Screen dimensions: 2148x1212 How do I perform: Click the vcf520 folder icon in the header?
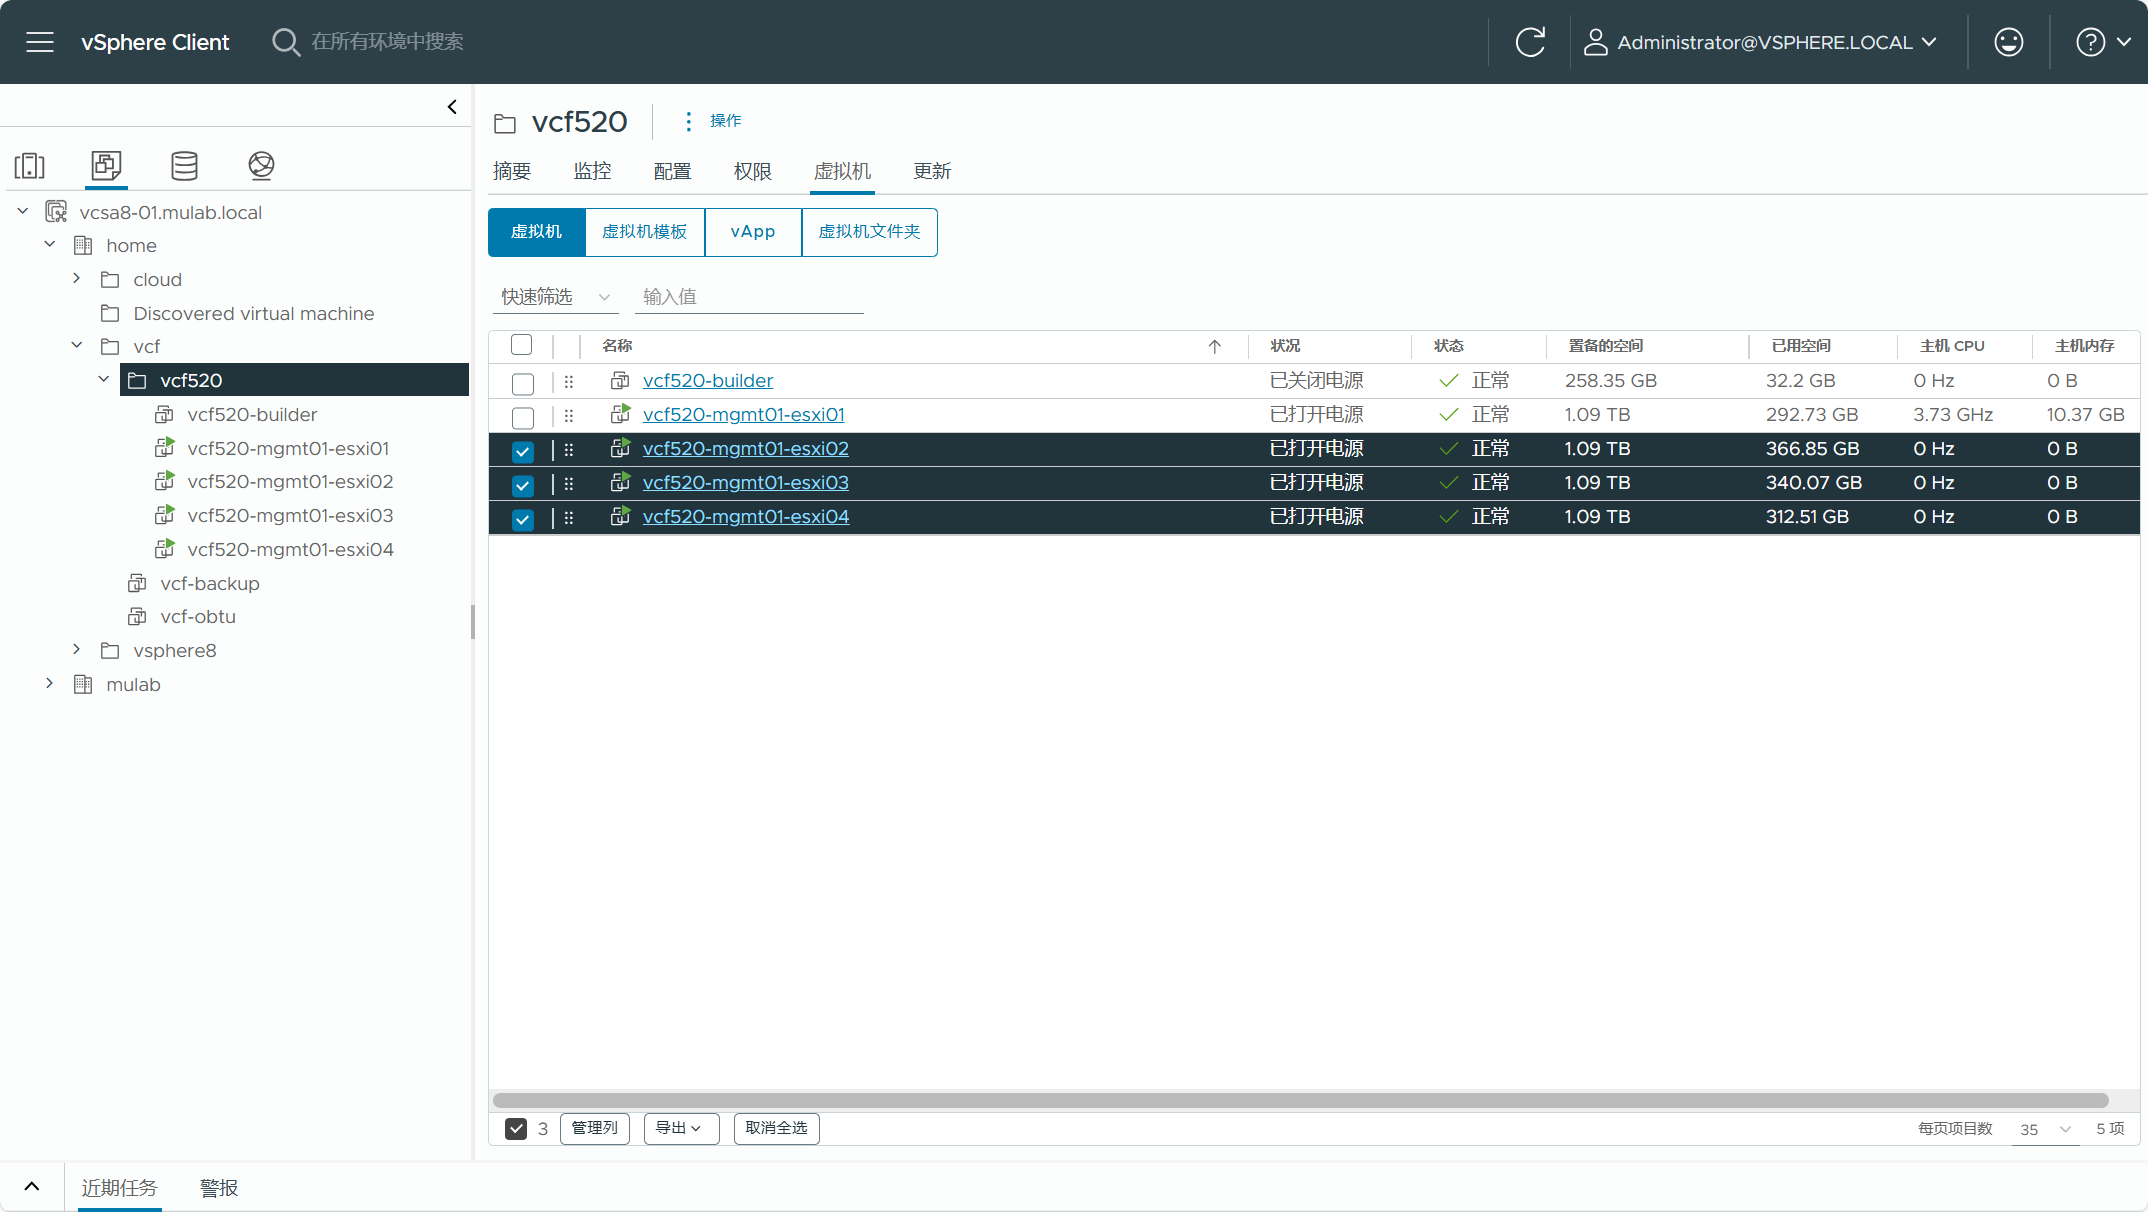(505, 123)
